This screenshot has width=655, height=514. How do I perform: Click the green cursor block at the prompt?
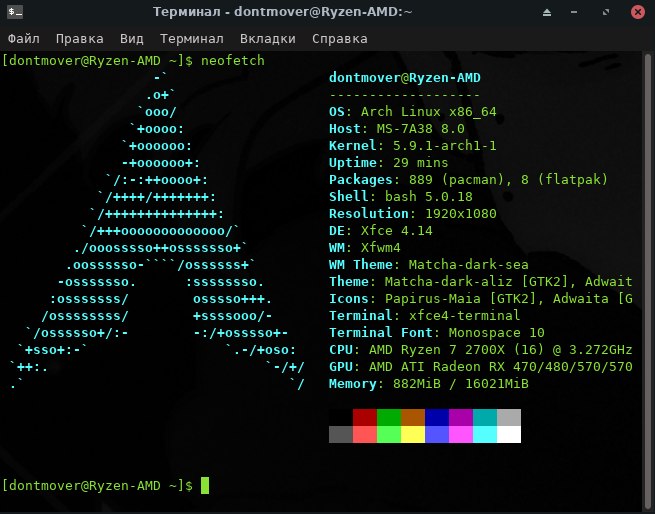205,486
